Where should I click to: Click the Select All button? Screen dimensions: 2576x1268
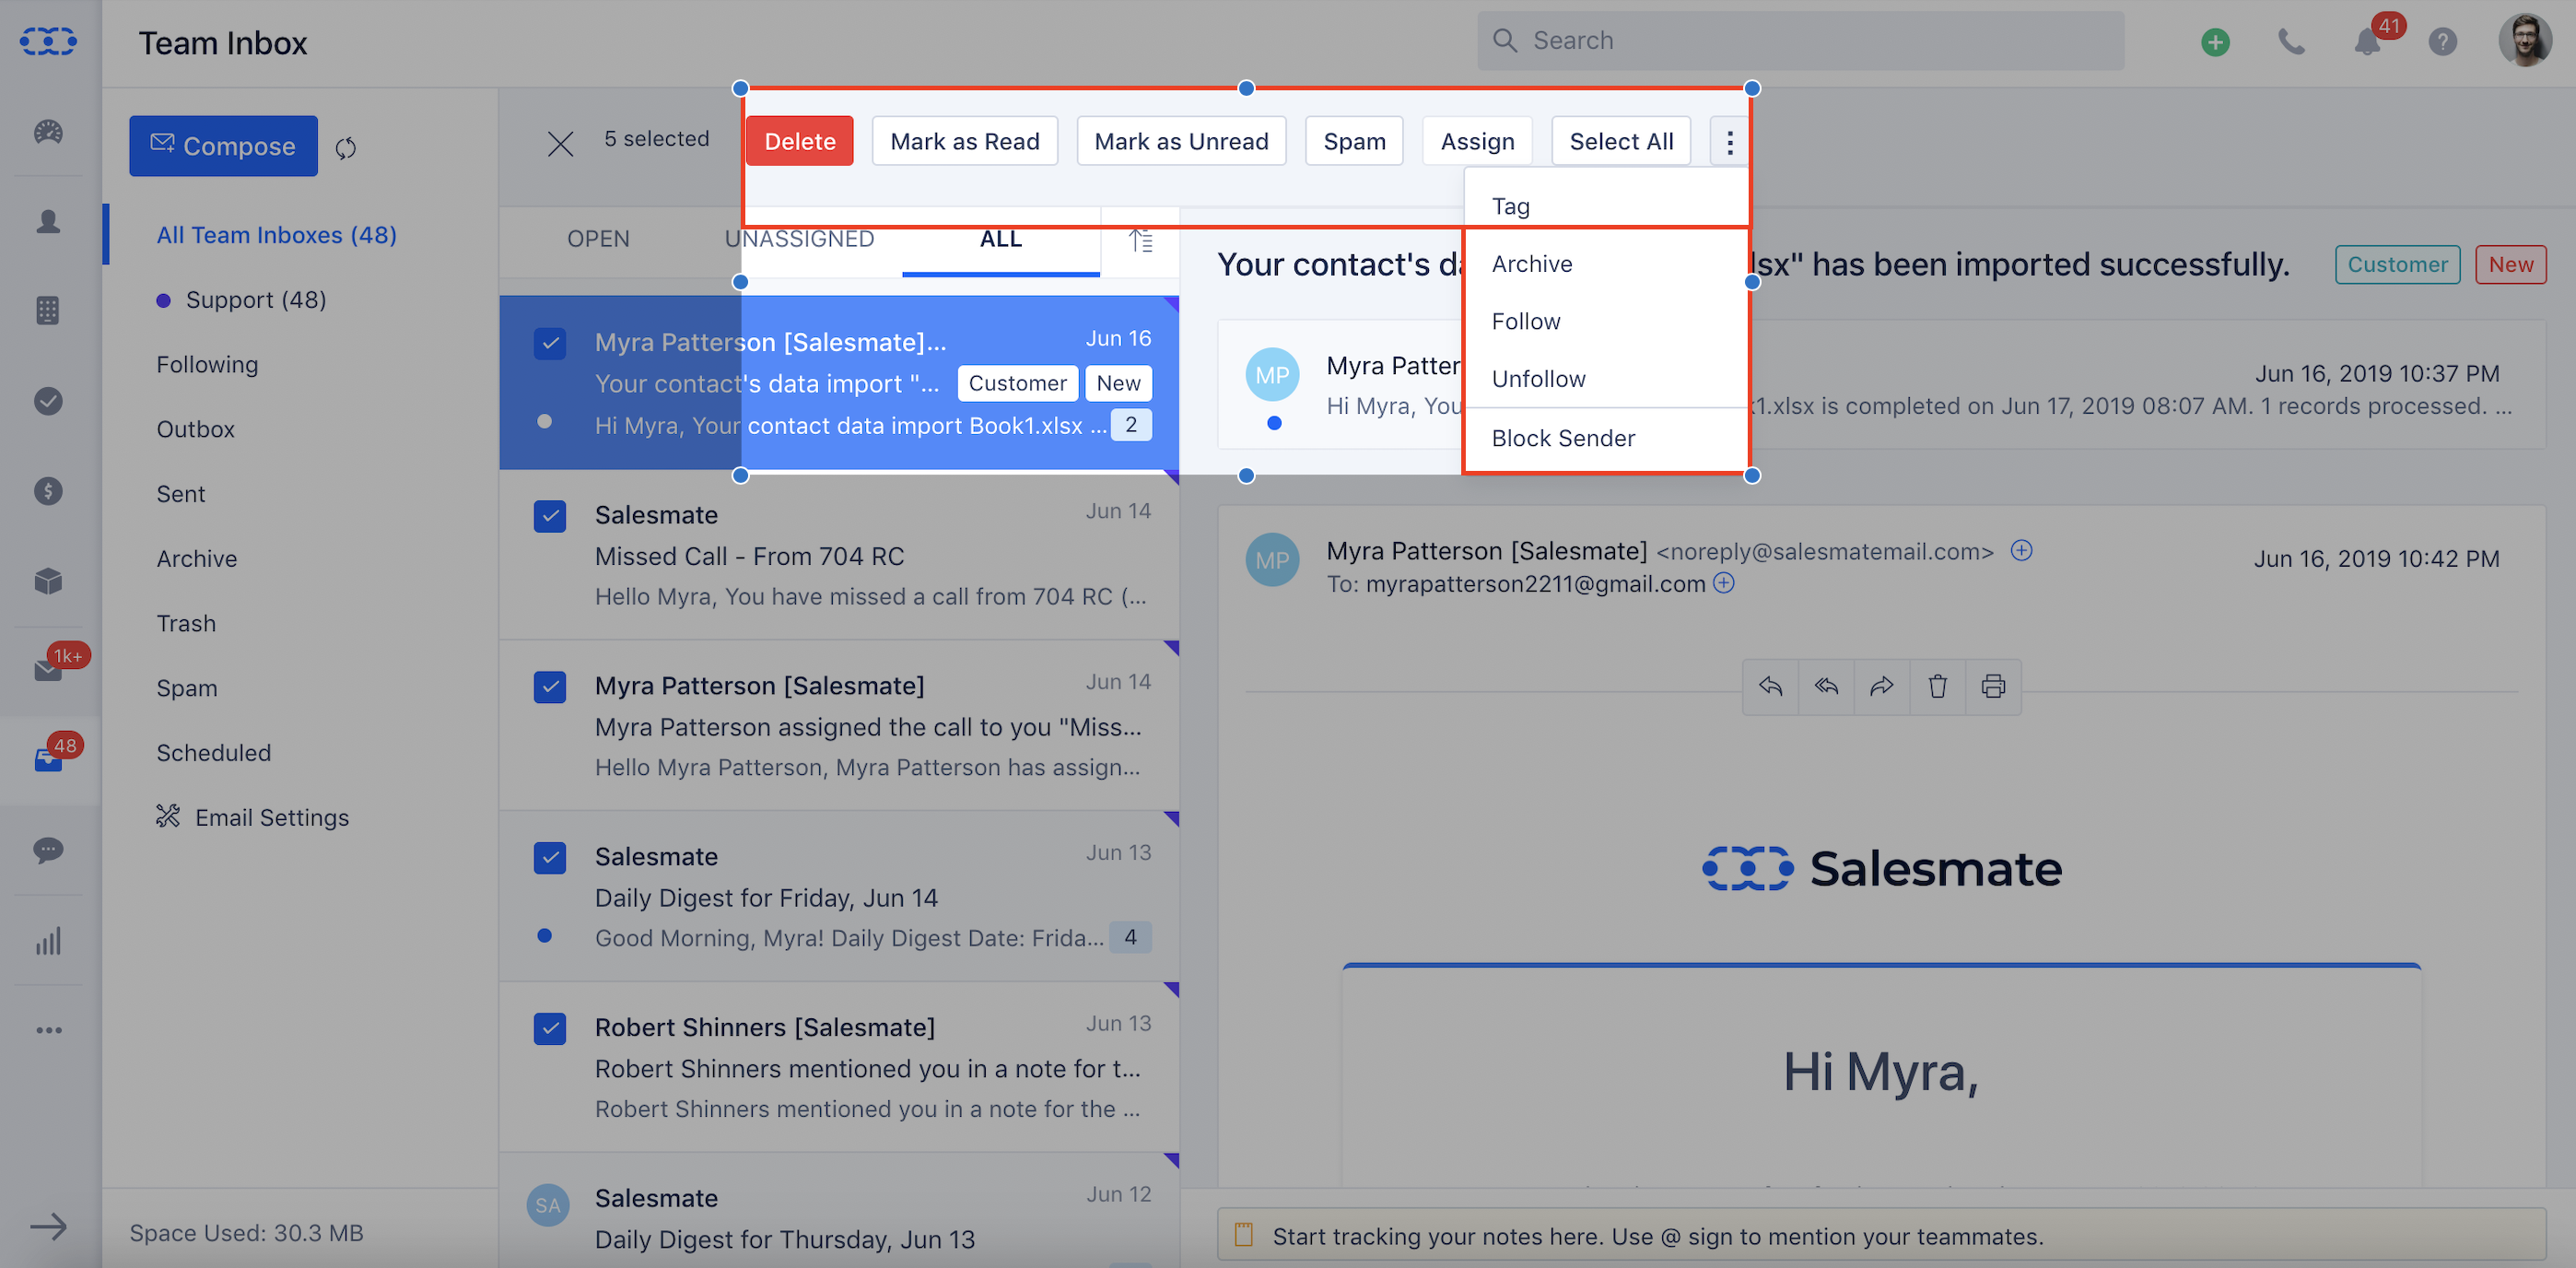(1621, 141)
